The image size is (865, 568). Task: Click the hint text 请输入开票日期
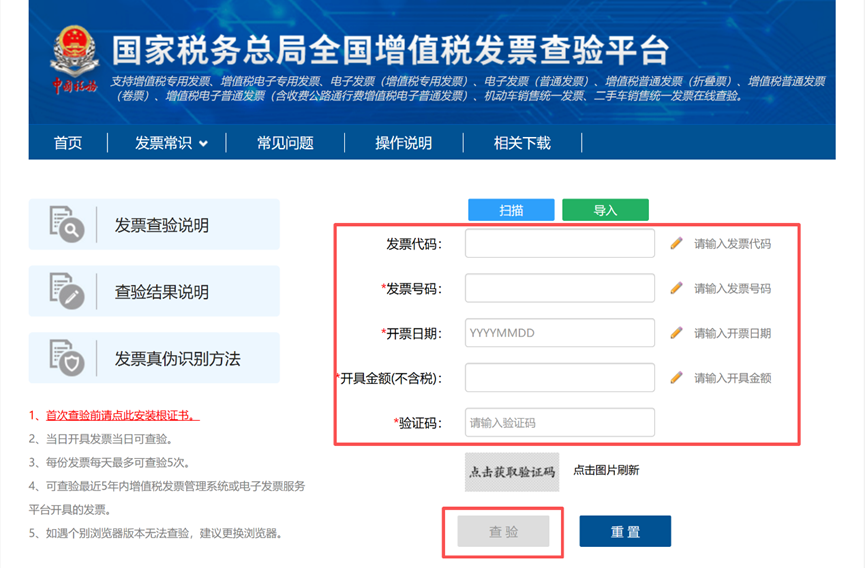click(x=732, y=333)
